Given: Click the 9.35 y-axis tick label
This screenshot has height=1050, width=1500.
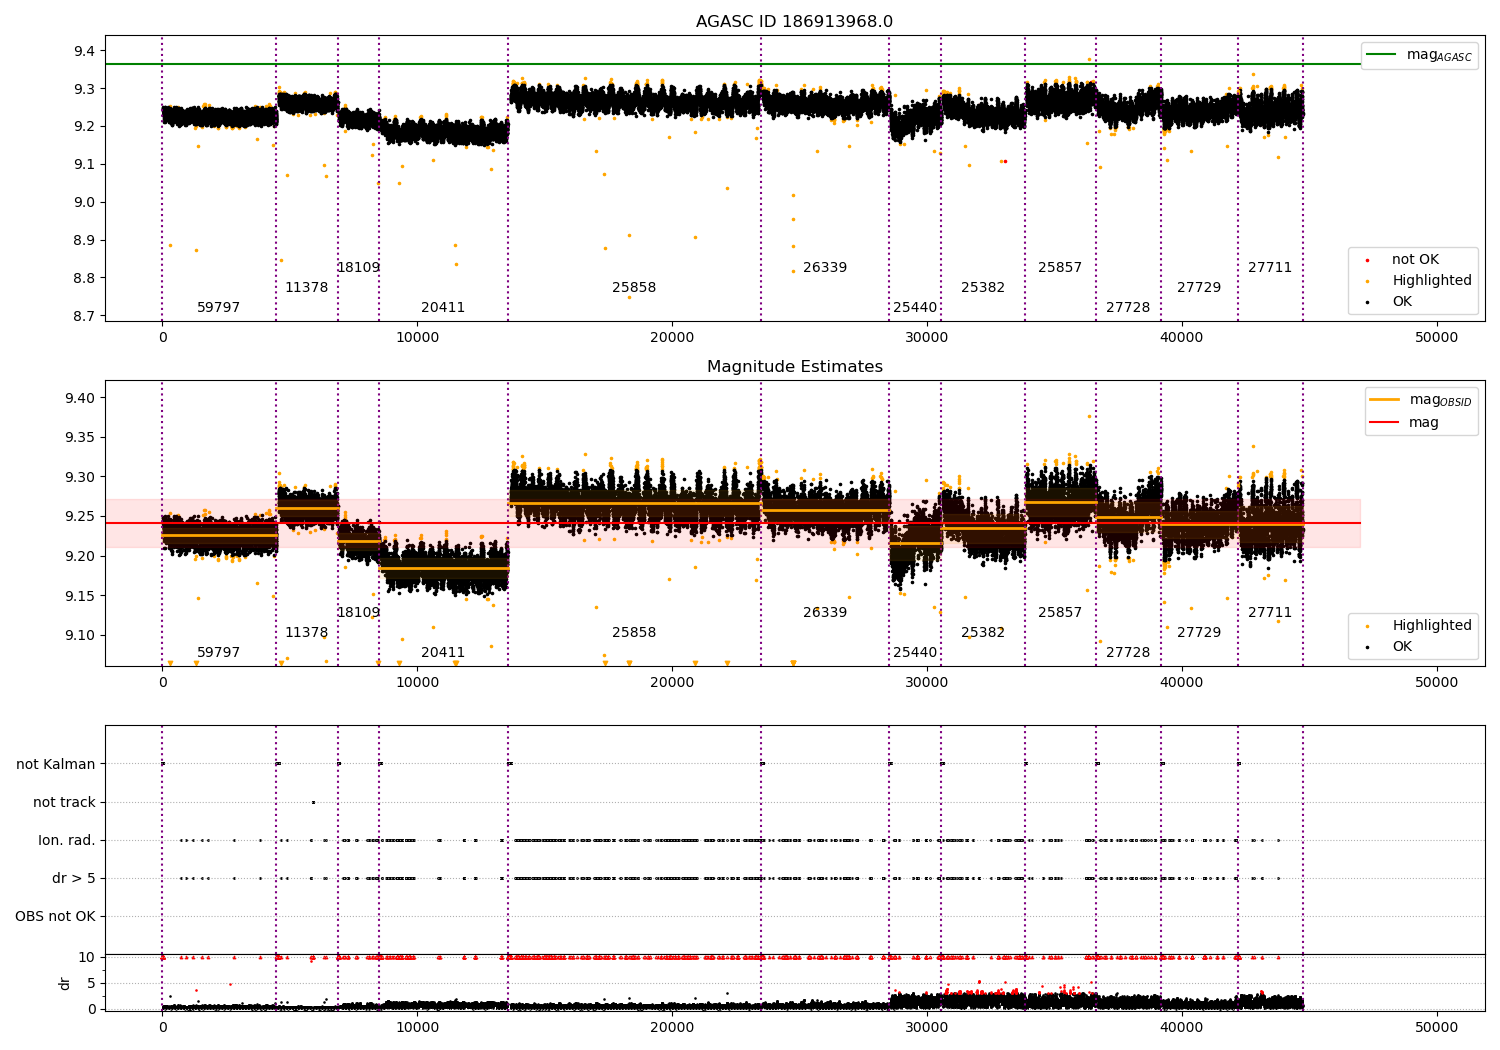Looking at the screenshot, I should click(82, 438).
